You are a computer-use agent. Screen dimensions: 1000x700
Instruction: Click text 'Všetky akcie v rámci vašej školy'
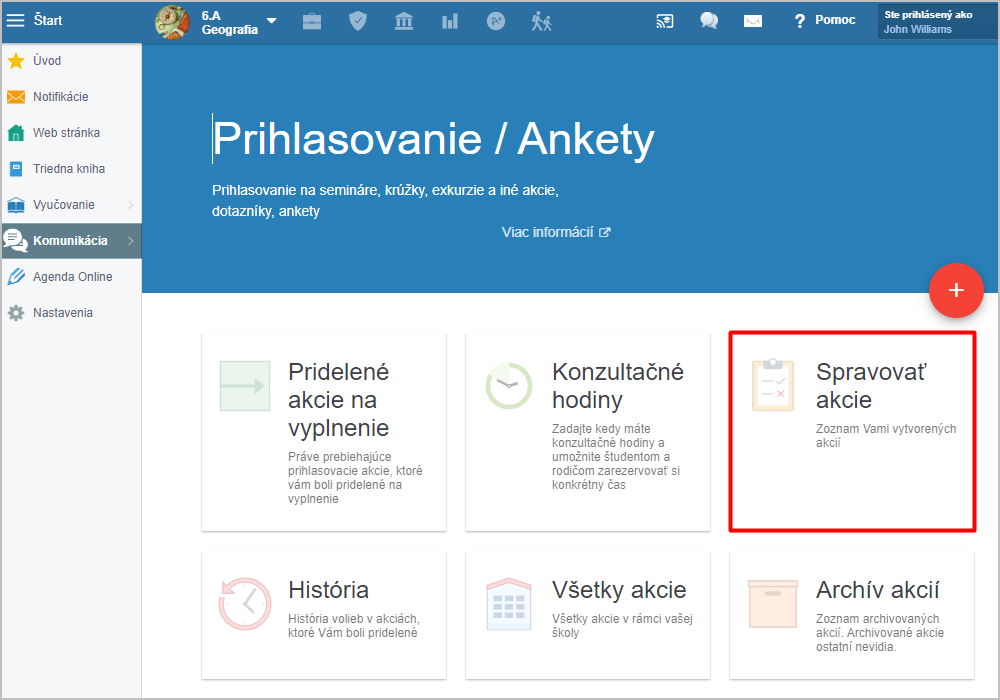[x=622, y=625]
